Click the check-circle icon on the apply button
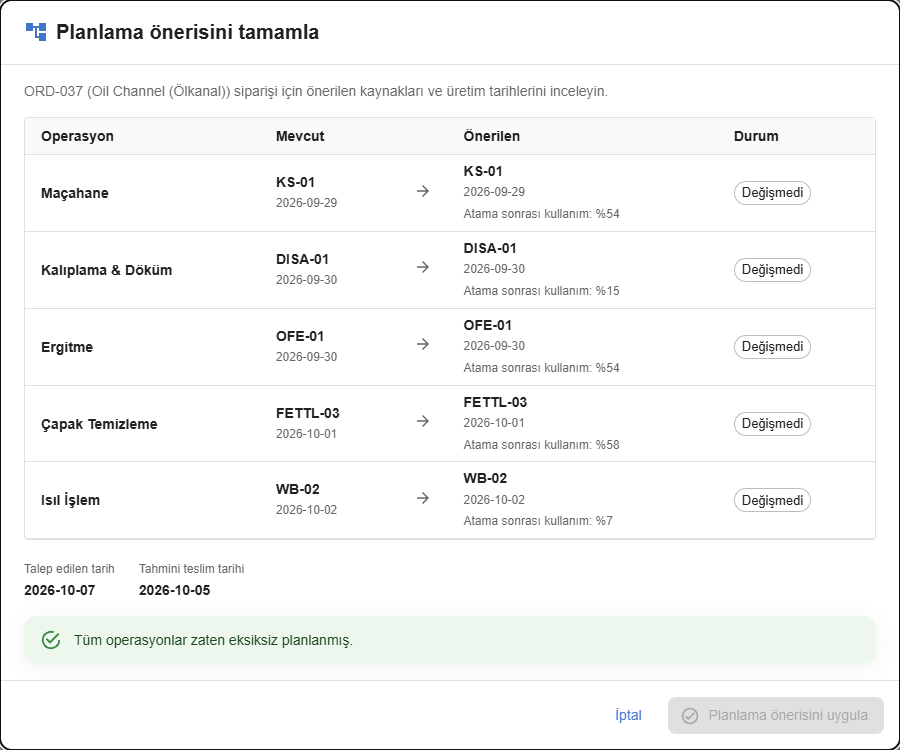Screen dimensions: 900x750 689,716
